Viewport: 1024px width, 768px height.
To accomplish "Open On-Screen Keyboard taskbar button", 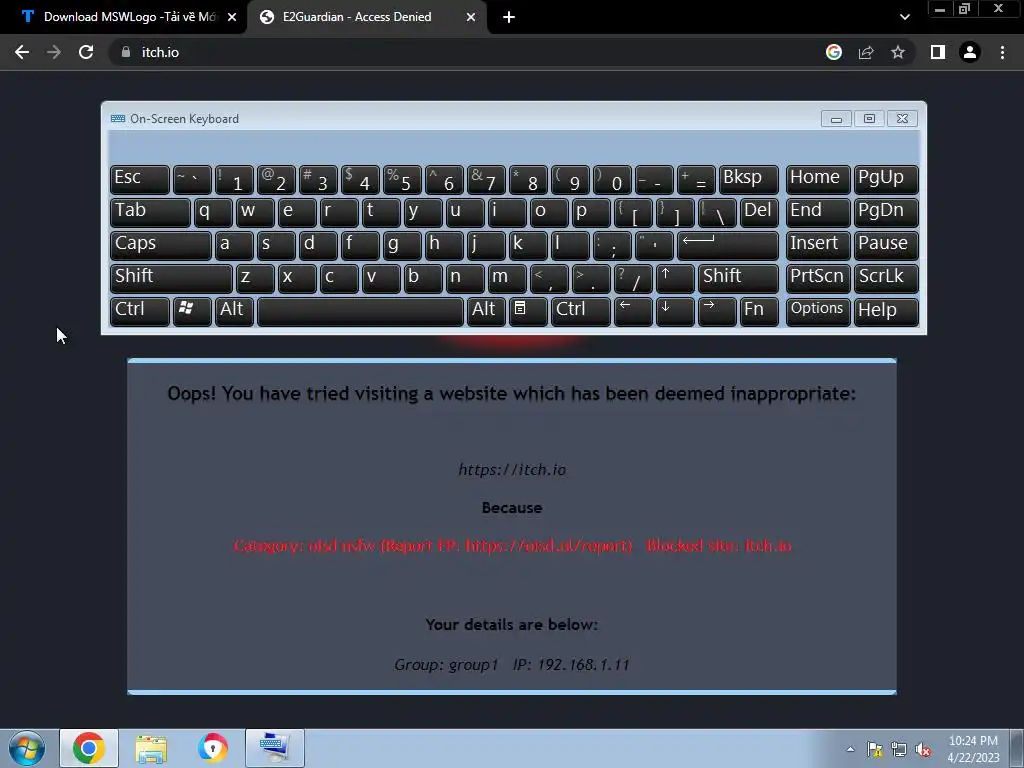I will click(x=275, y=748).
